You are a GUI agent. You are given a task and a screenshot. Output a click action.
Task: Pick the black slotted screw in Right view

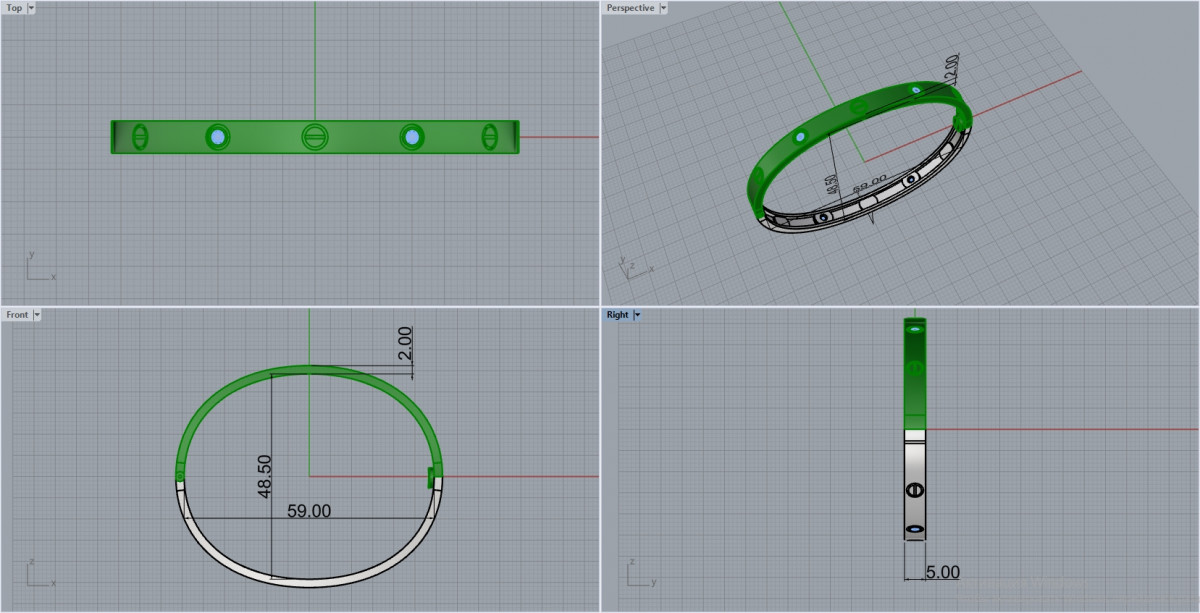(x=914, y=490)
